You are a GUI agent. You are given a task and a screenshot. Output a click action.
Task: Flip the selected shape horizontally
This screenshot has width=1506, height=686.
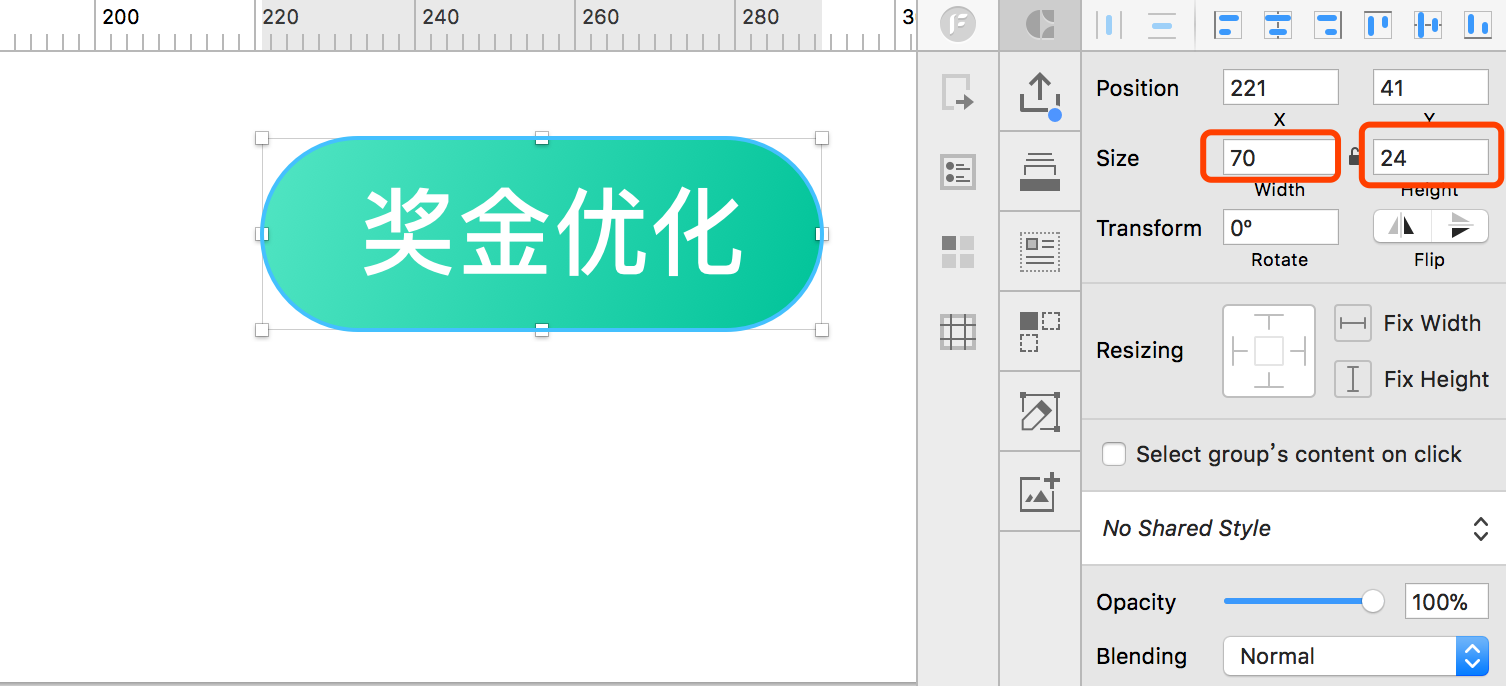point(1401,226)
